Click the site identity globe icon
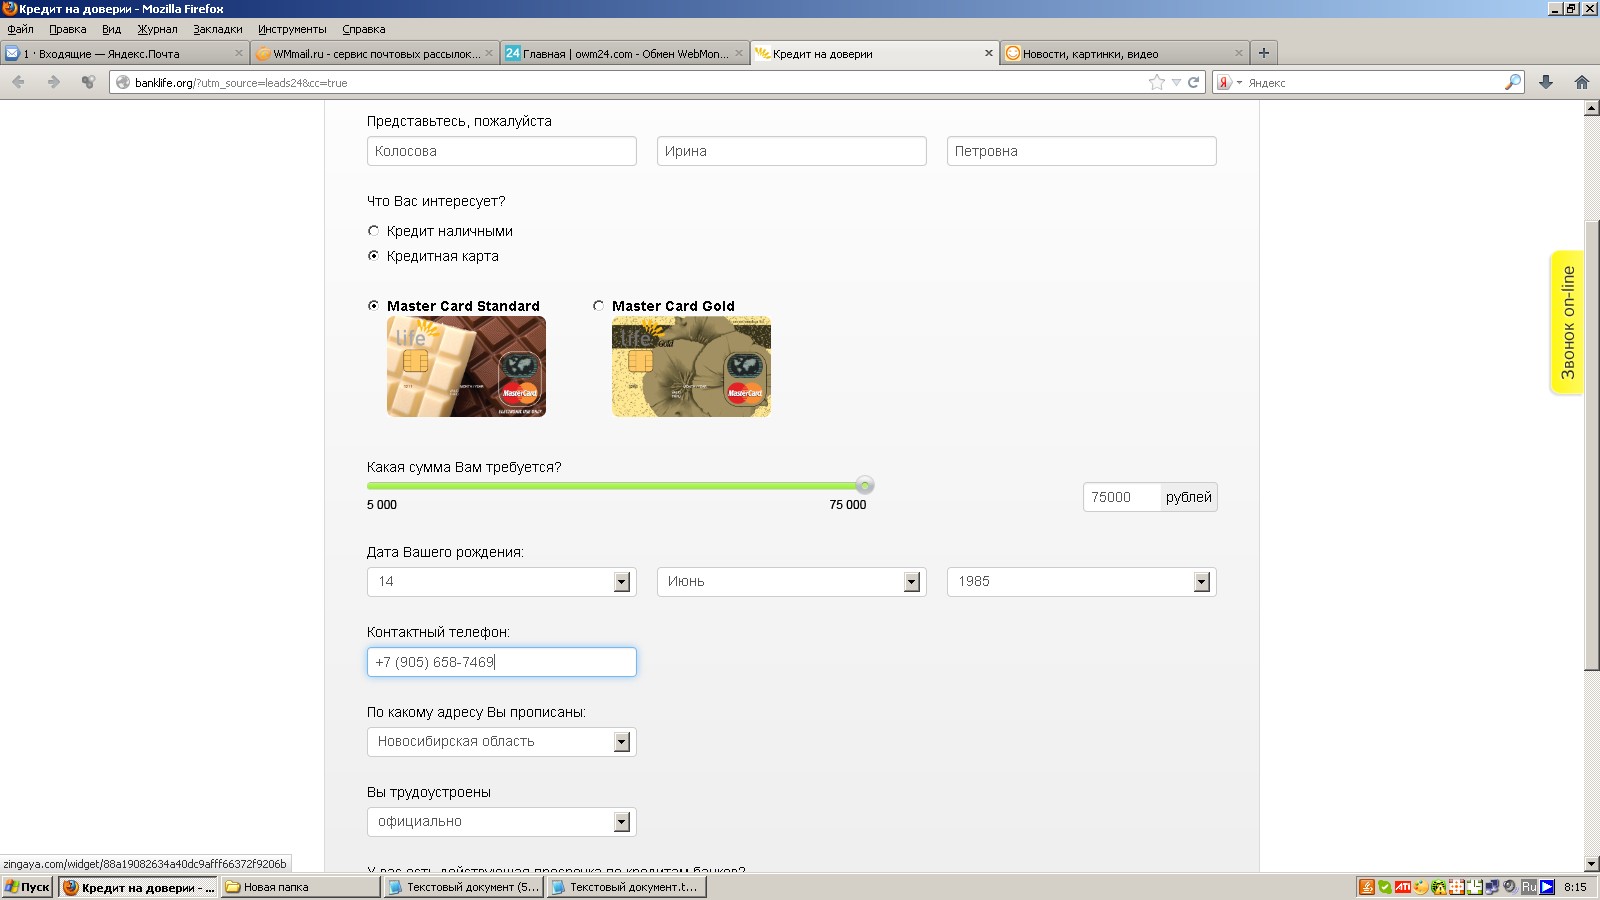 [x=123, y=82]
